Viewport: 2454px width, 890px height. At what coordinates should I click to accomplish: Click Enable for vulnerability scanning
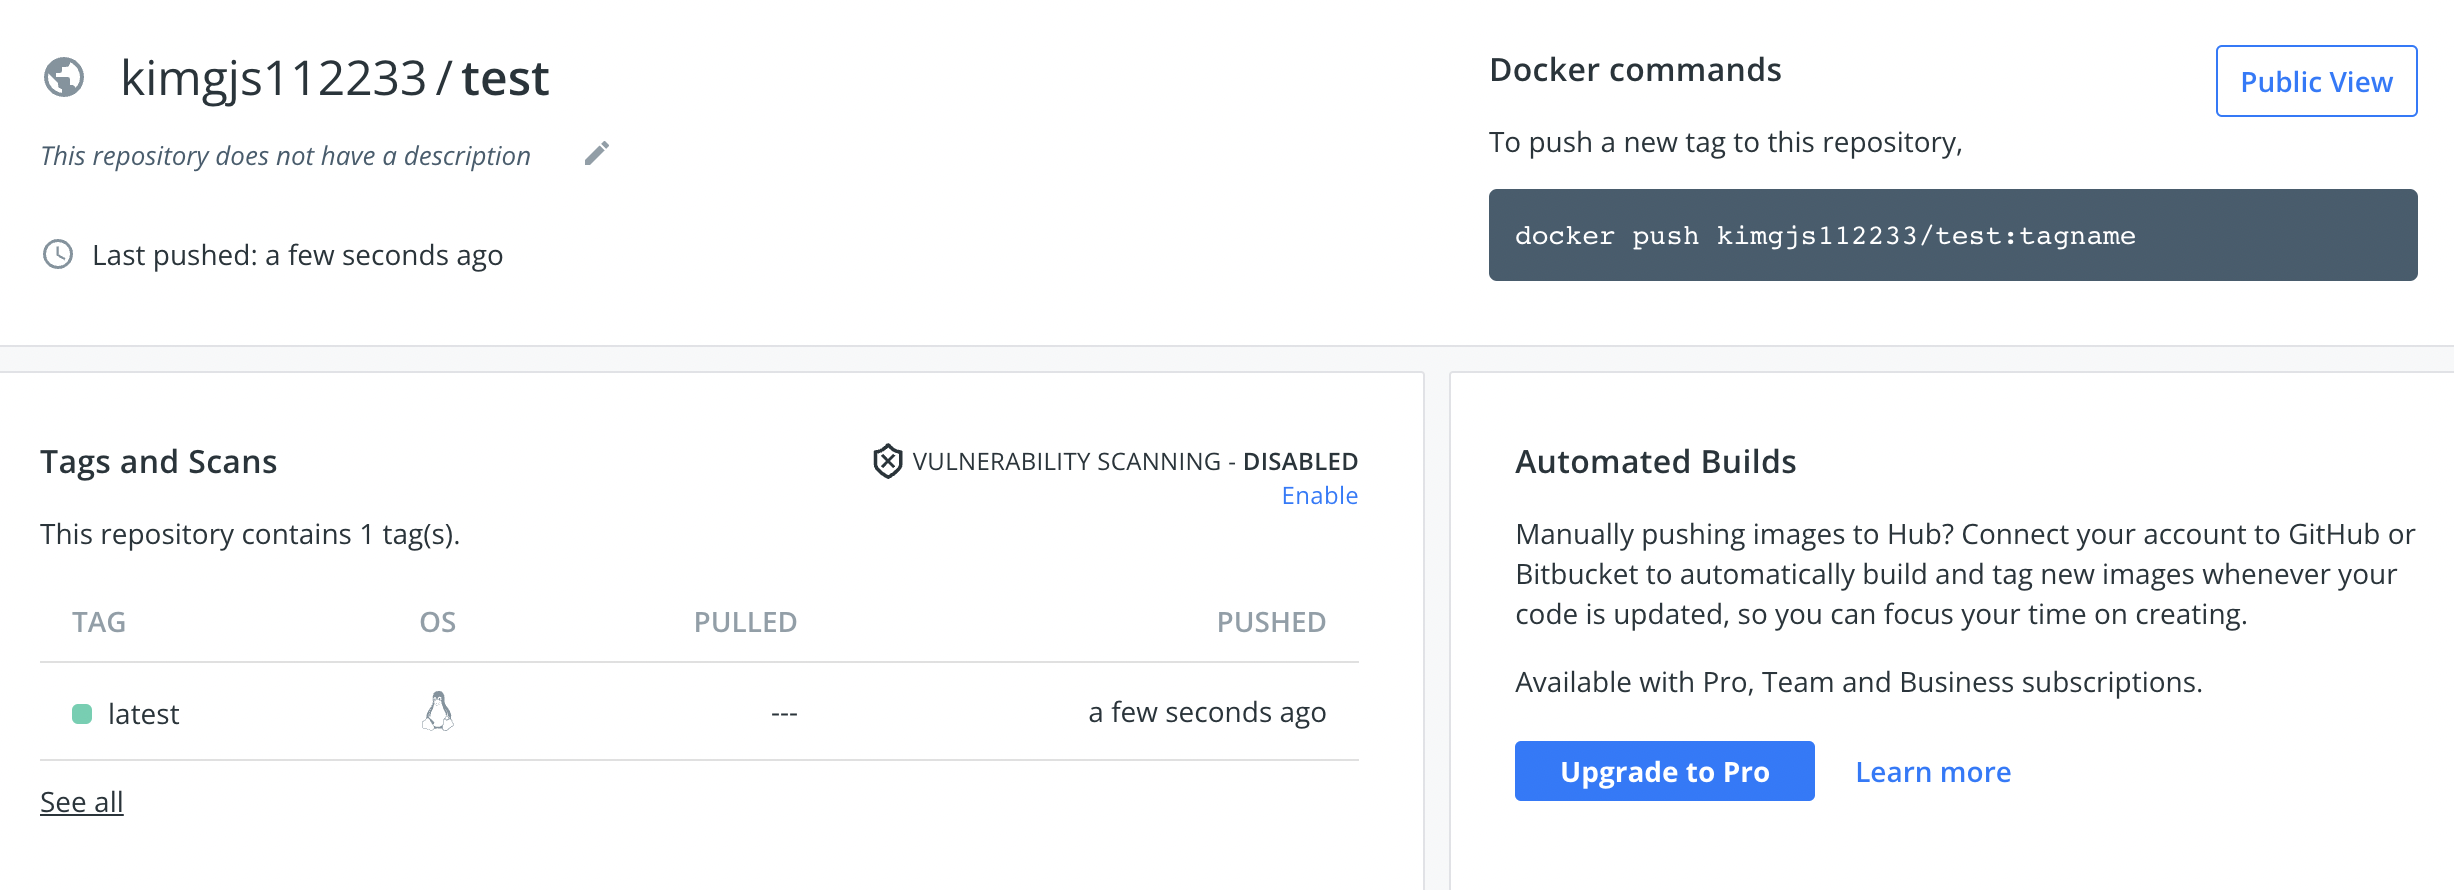1320,496
